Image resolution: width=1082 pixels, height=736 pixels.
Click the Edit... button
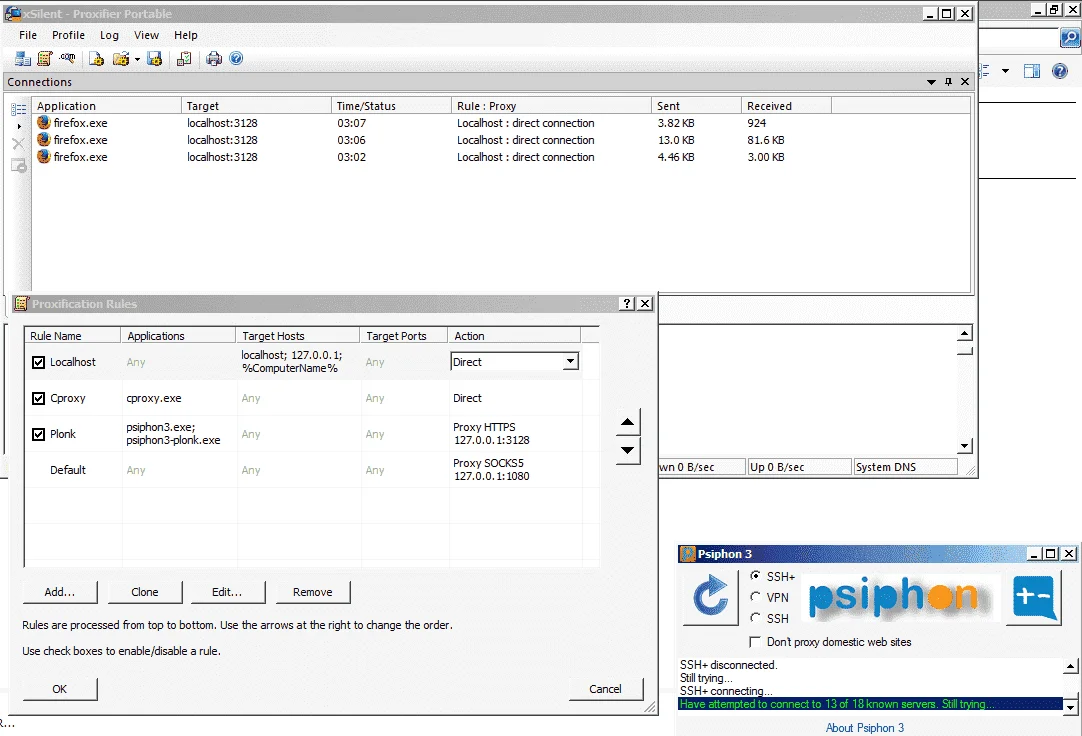227,592
